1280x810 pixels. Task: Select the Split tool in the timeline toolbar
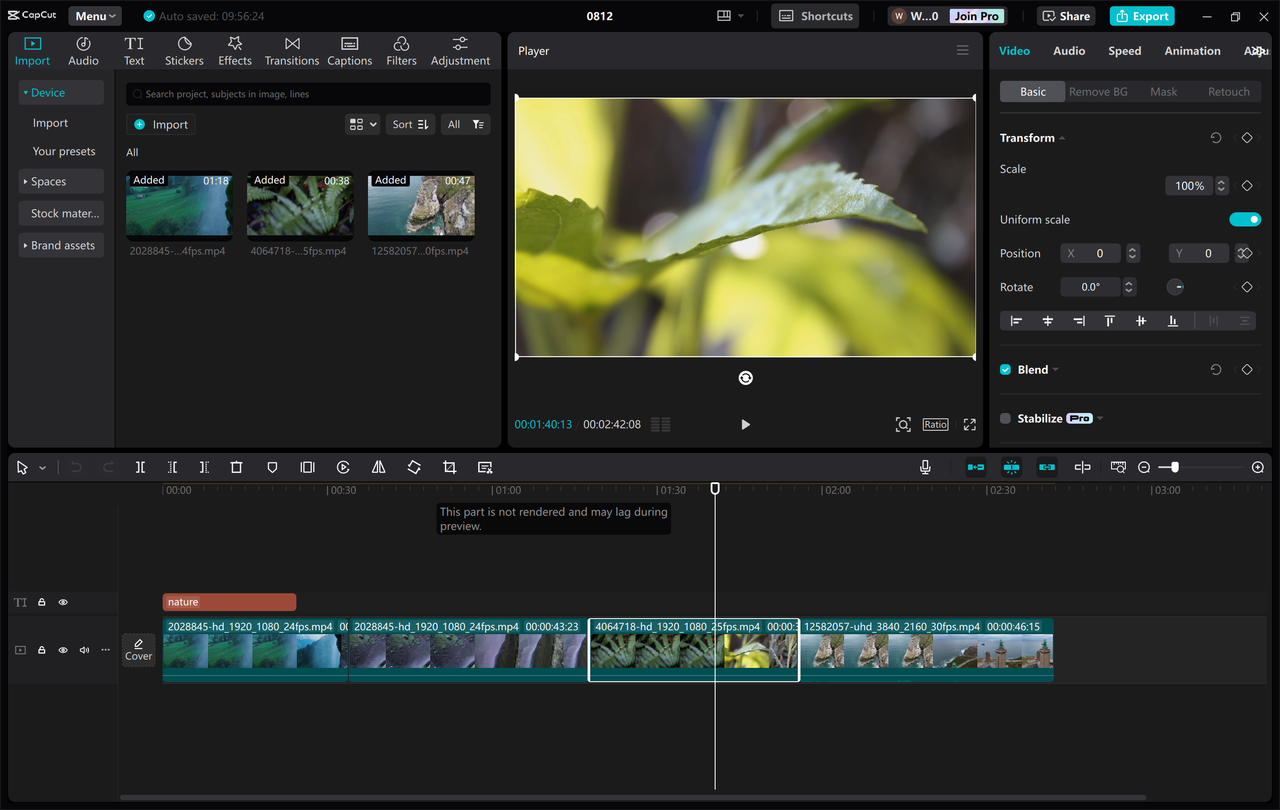point(141,467)
